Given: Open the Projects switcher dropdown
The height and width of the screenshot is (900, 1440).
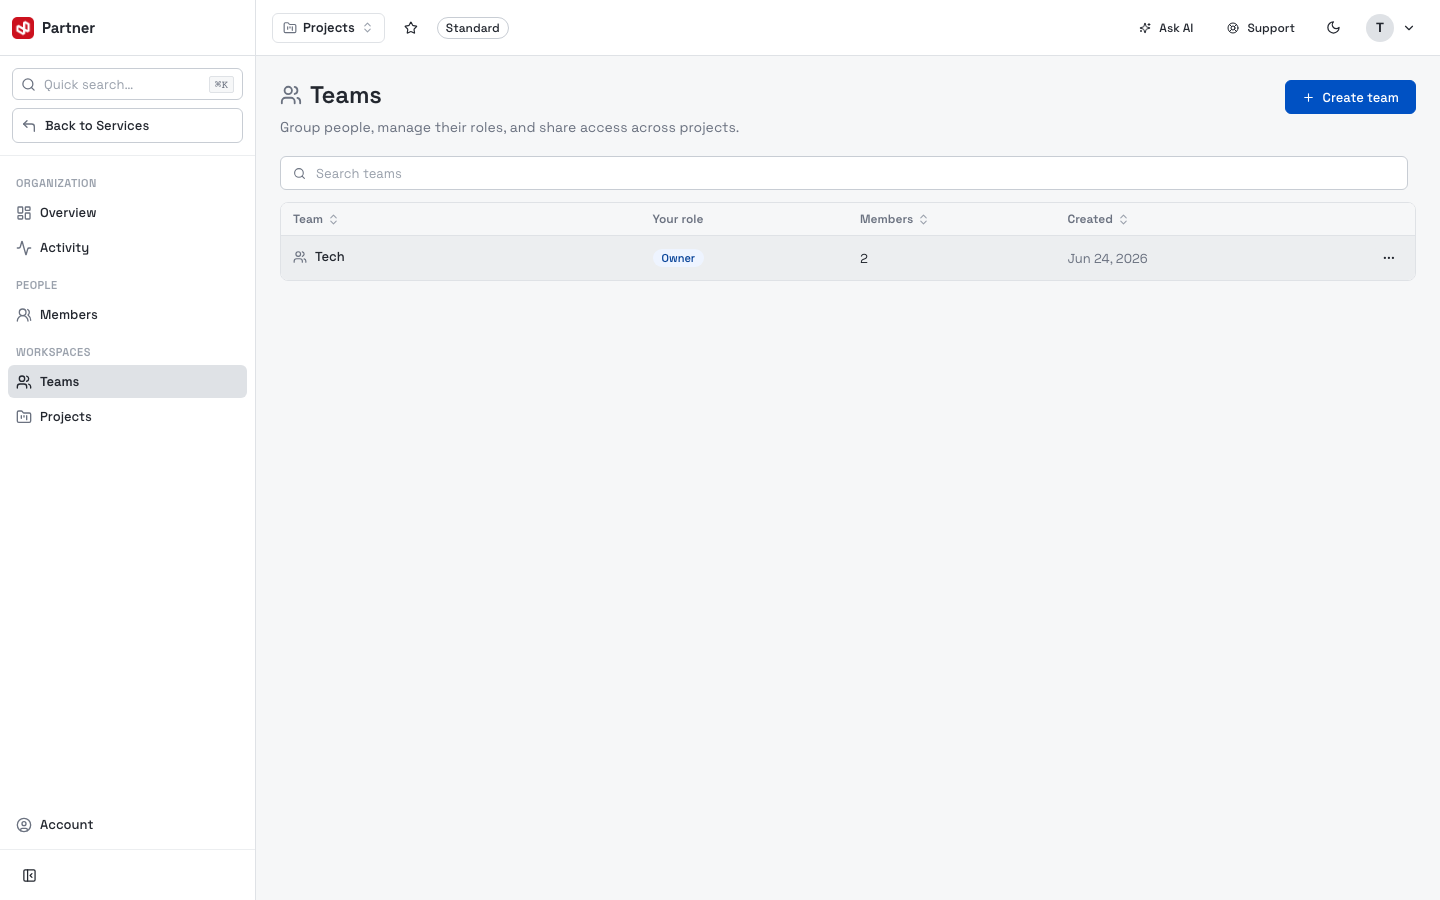Looking at the screenshot, I should [x=328, y=28].
